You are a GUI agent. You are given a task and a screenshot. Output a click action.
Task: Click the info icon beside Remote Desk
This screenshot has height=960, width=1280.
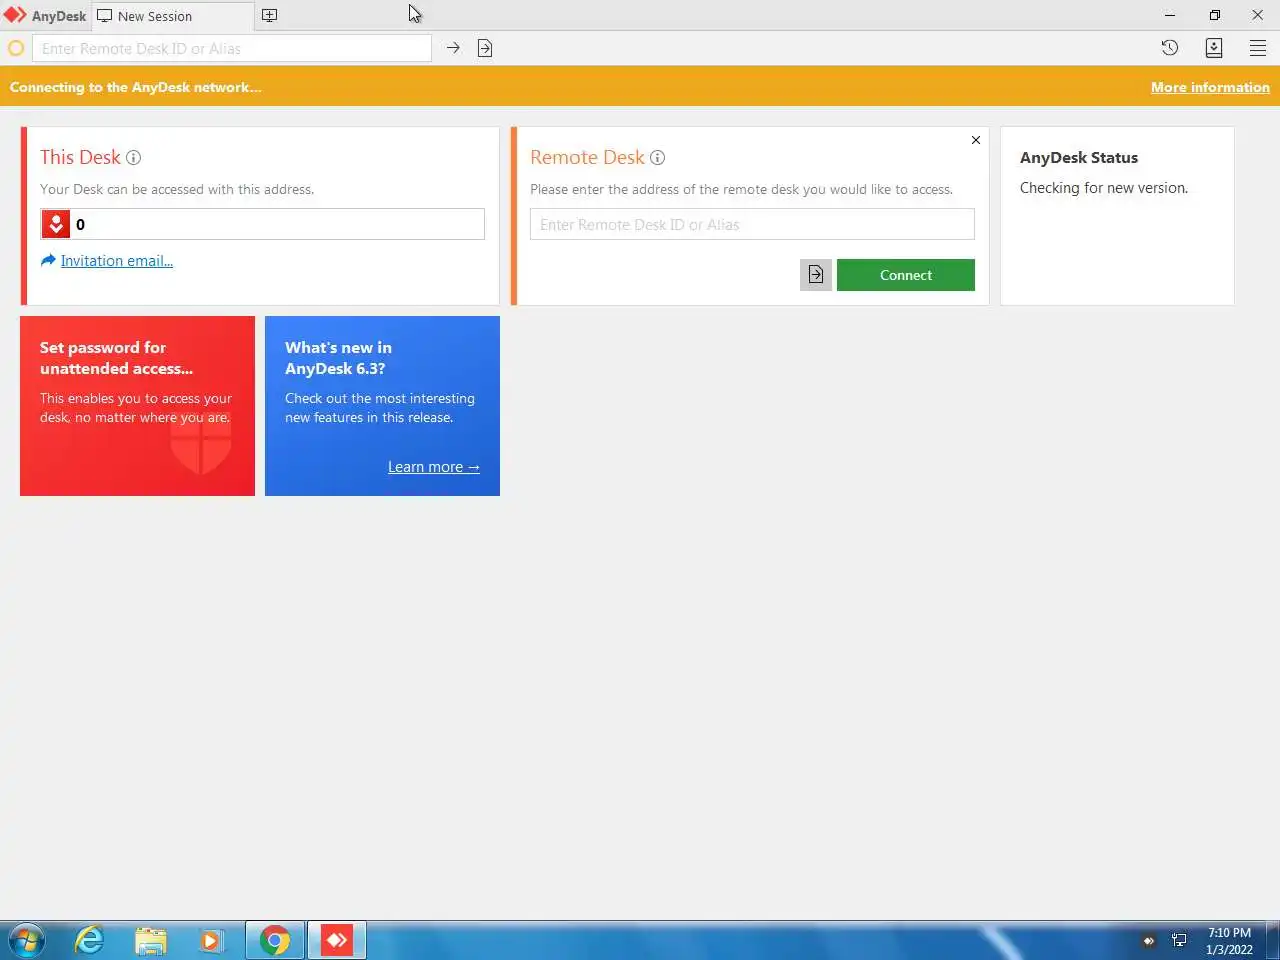coord(657,158)
